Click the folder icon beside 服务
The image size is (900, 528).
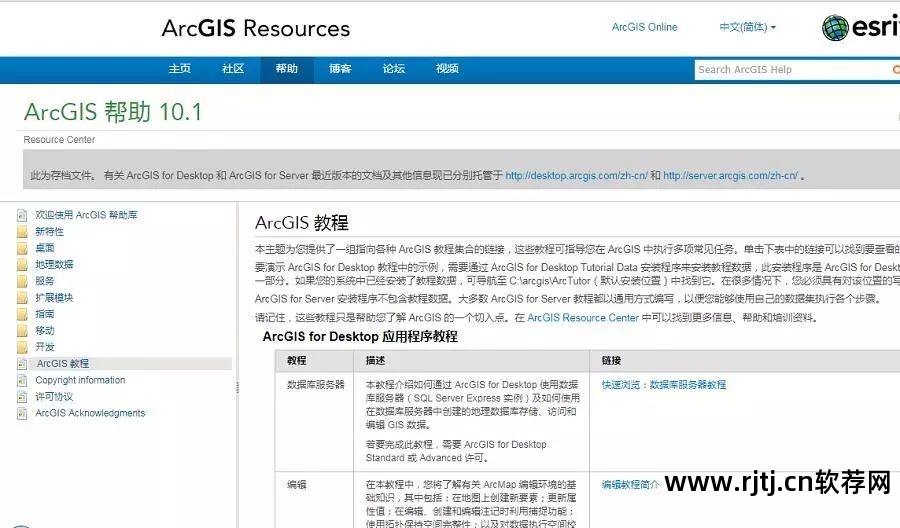point(22,281)
